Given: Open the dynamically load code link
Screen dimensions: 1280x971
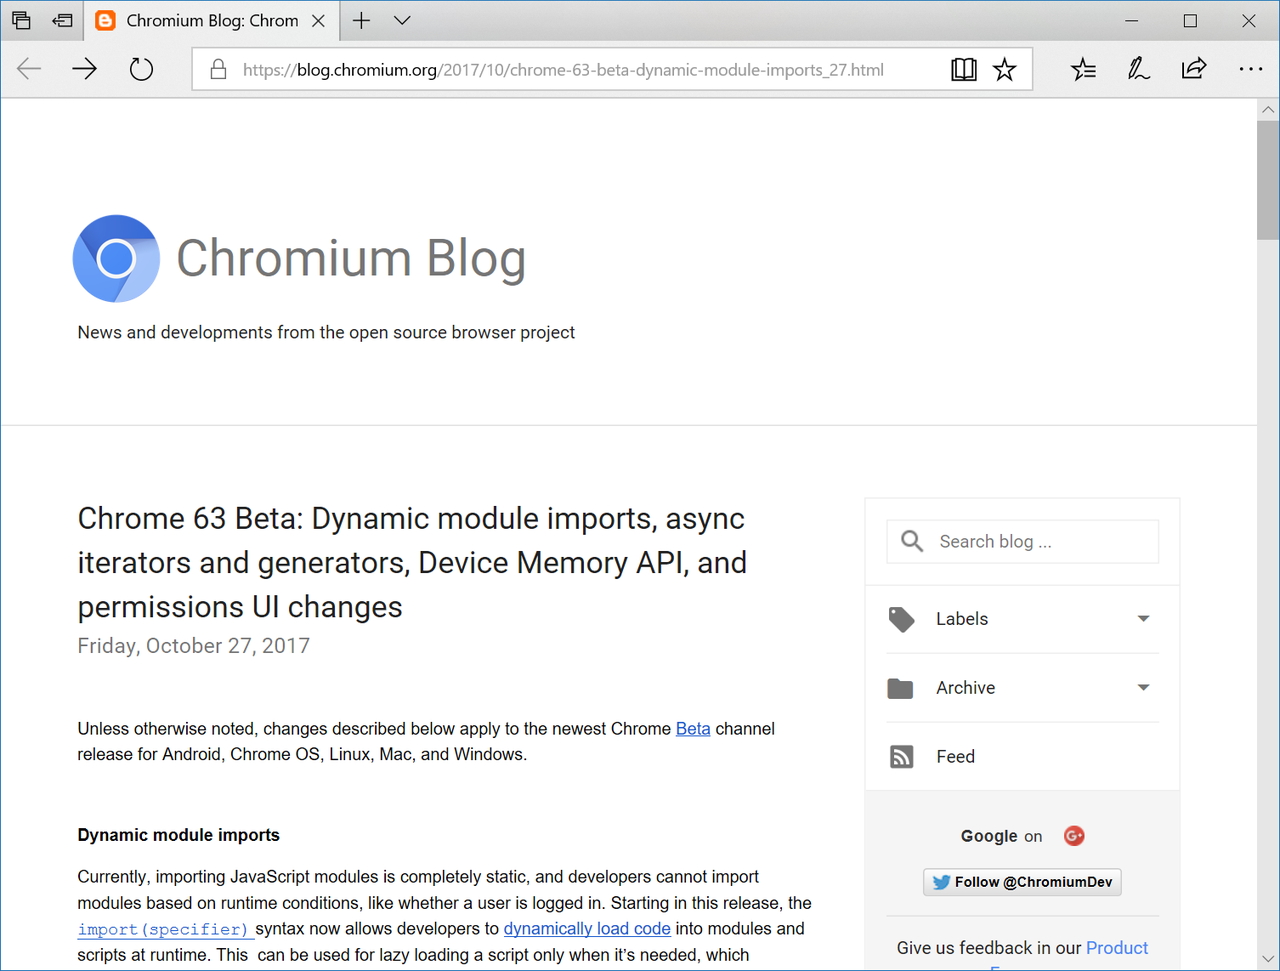Looking at the screenshot, I should pos(586,928).
